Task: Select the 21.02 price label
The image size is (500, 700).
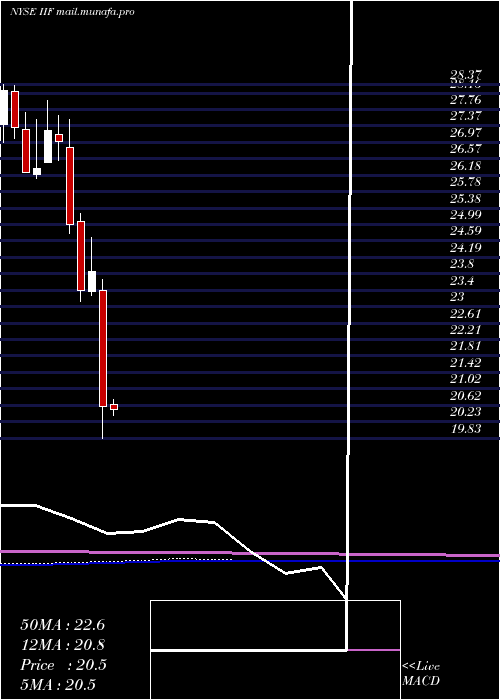Action: coord(465,379)
